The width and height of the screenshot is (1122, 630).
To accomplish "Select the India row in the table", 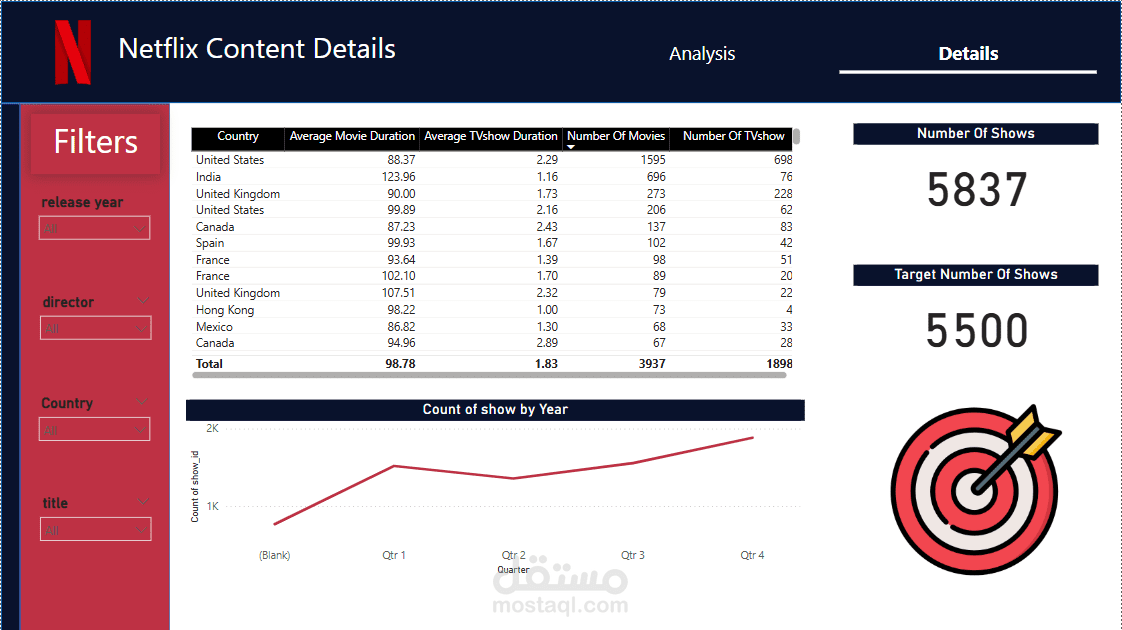I will click(492, 177).
